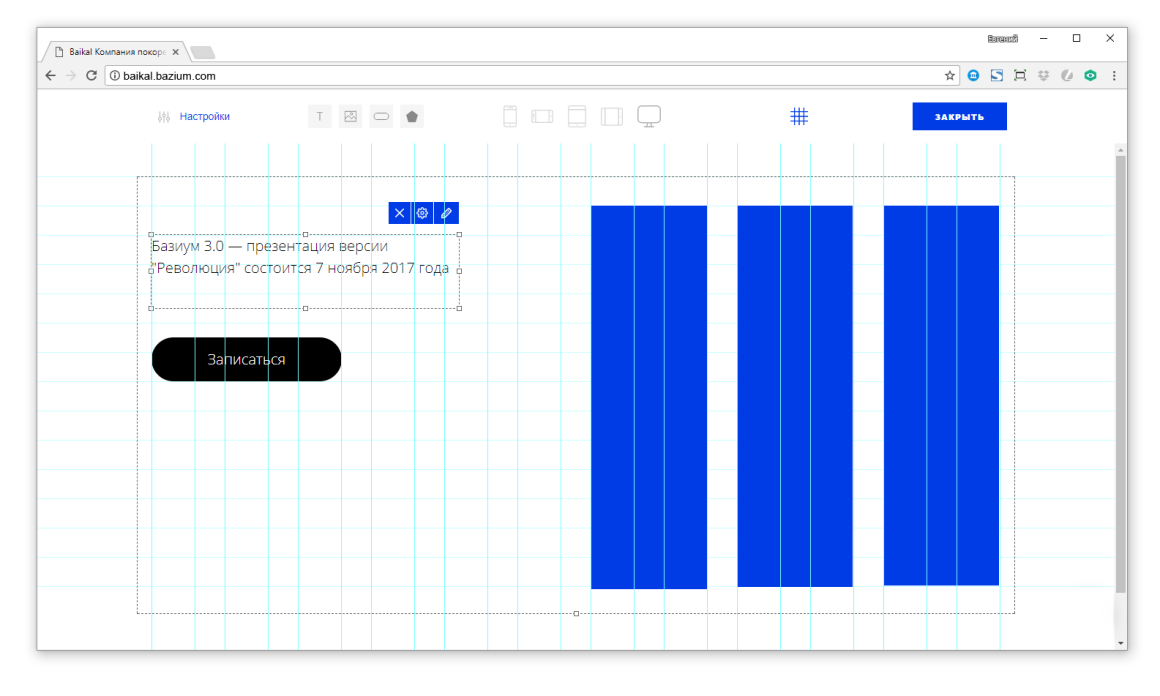Click the green eye extension icon
This screenshot has width=1160, height=696.
point(1090,75)
